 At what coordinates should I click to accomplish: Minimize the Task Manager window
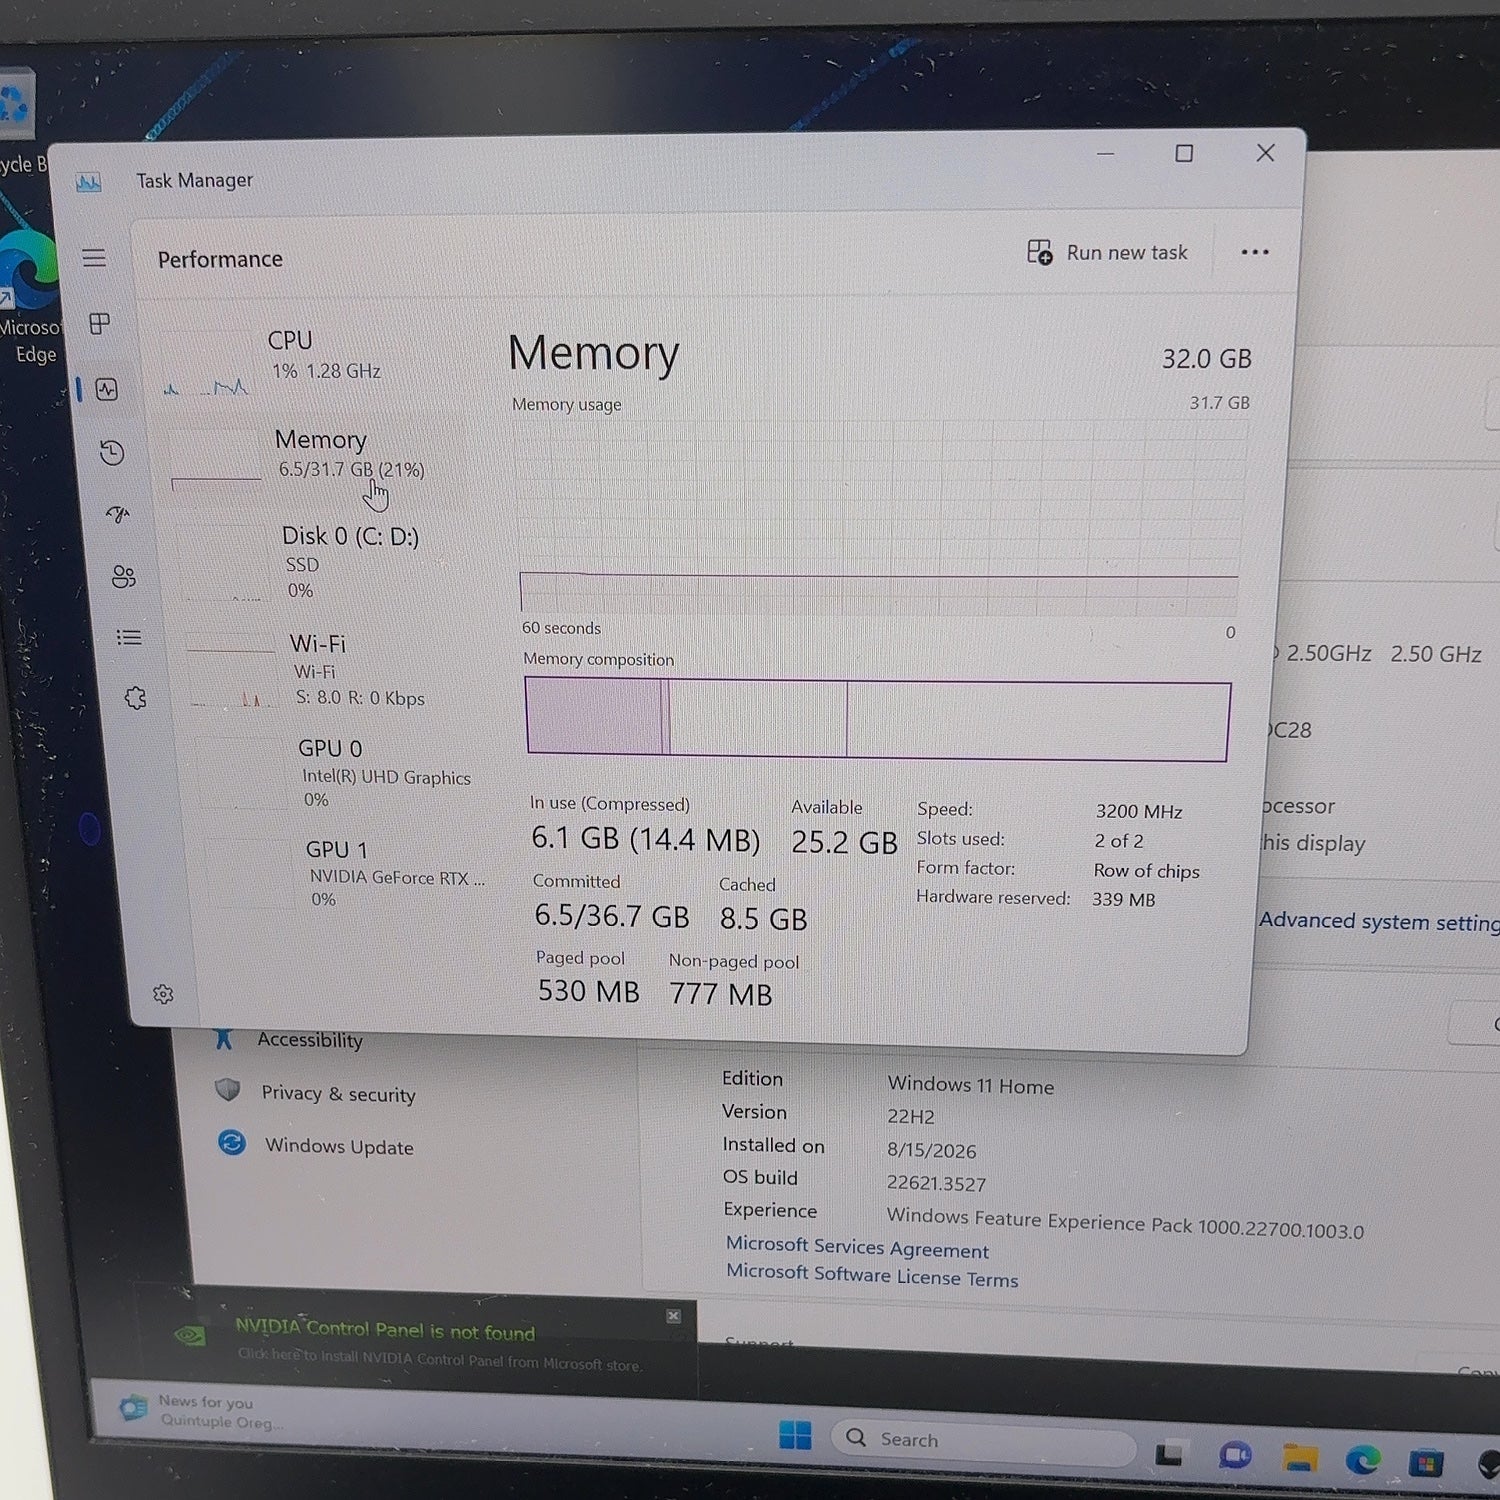click(1105, 153)
